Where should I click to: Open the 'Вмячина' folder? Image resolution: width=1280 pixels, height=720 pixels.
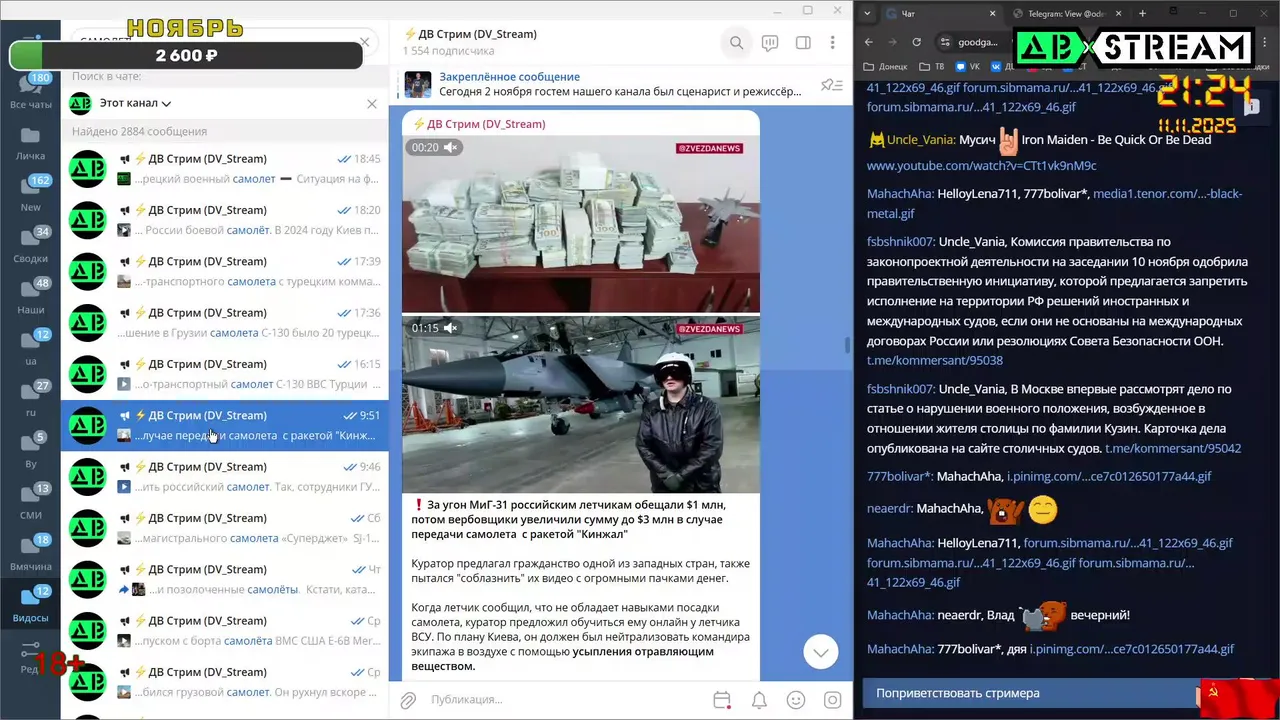30,554
